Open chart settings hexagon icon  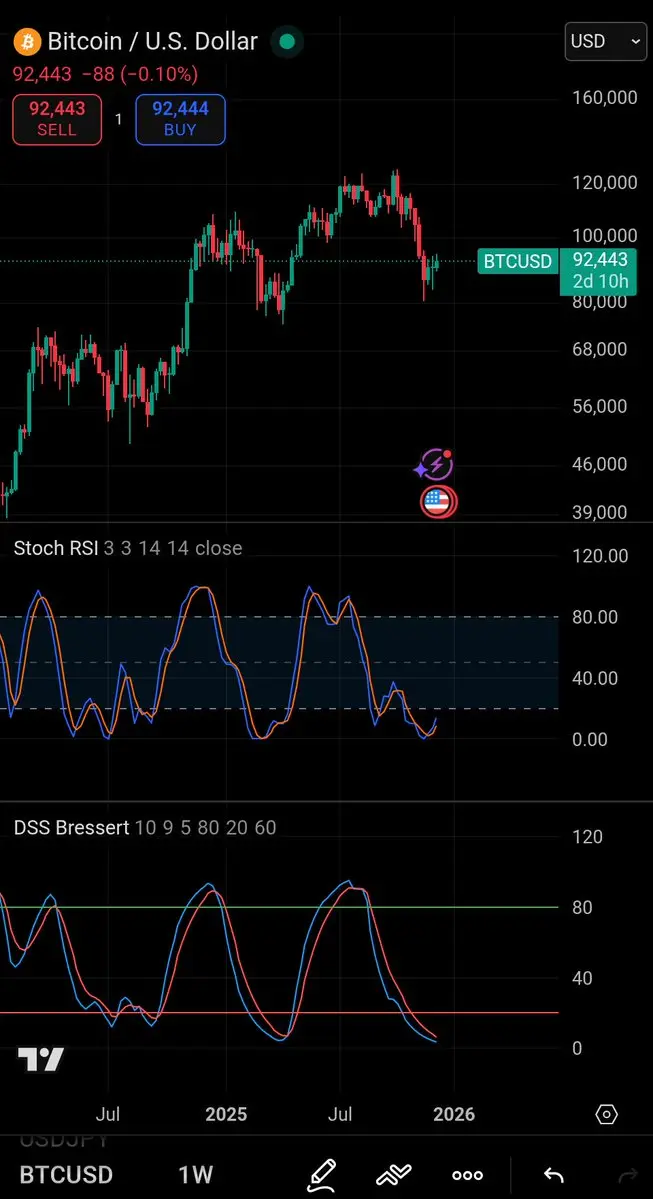(x=606, y=1114)
